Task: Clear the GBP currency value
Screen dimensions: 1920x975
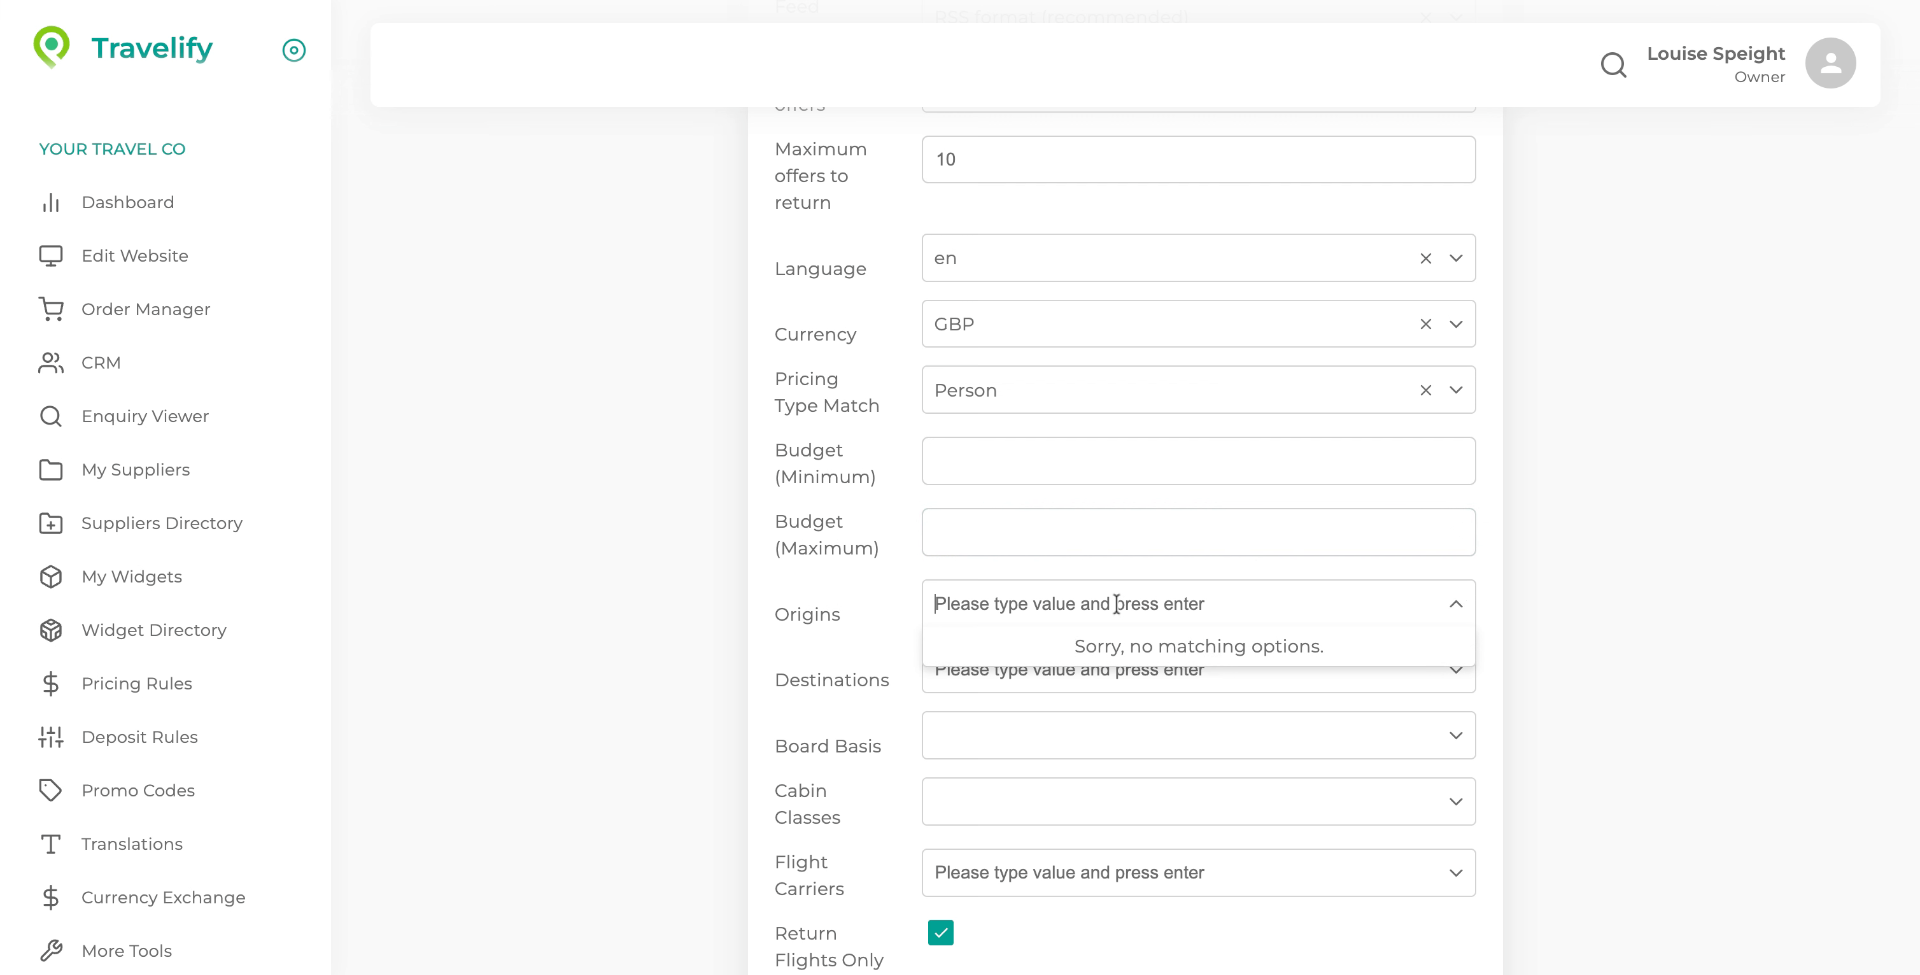Action: [1426, 324]
